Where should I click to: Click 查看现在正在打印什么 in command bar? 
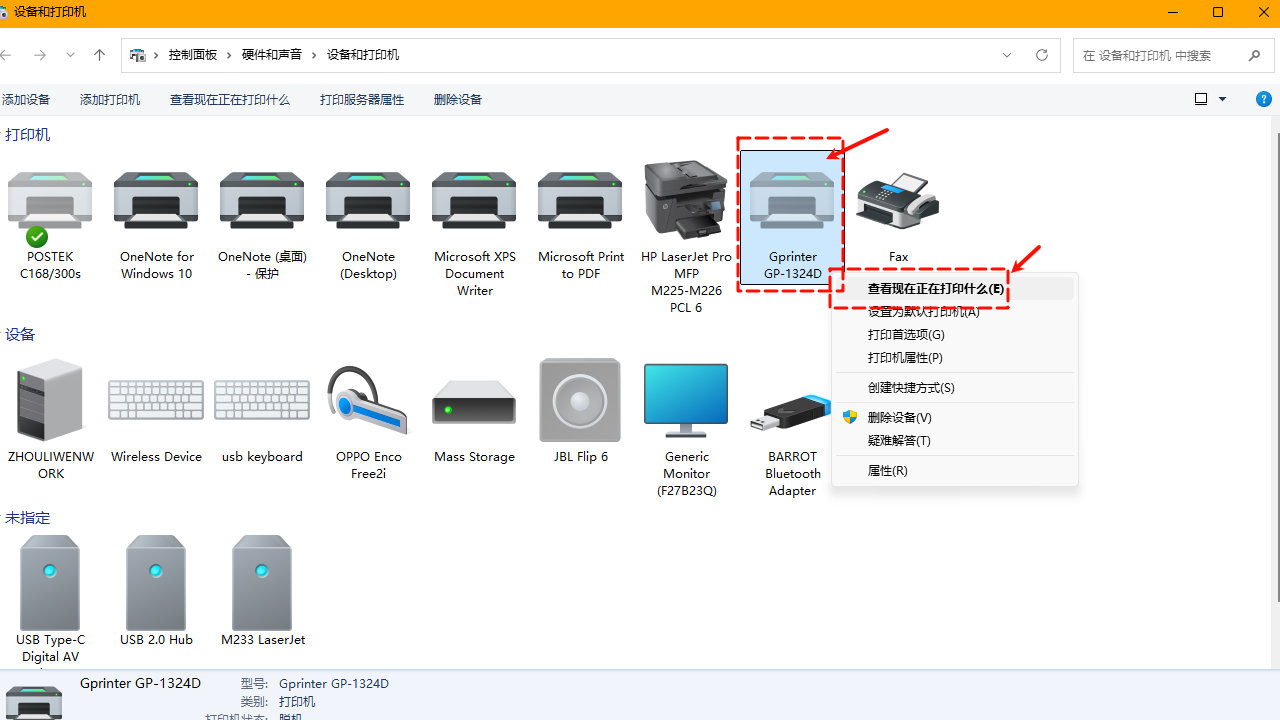pos(230,99)
